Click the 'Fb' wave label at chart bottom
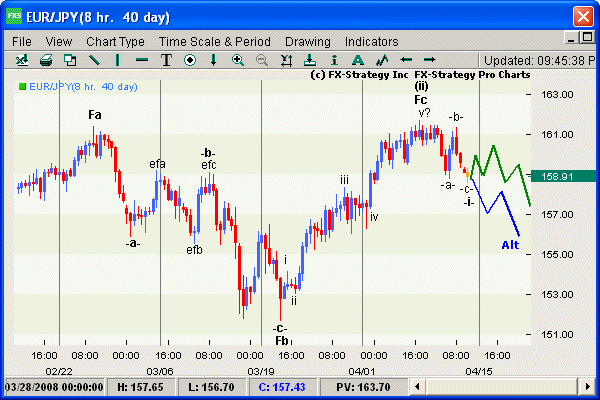600x400 pixels. (x=282, y=340)
